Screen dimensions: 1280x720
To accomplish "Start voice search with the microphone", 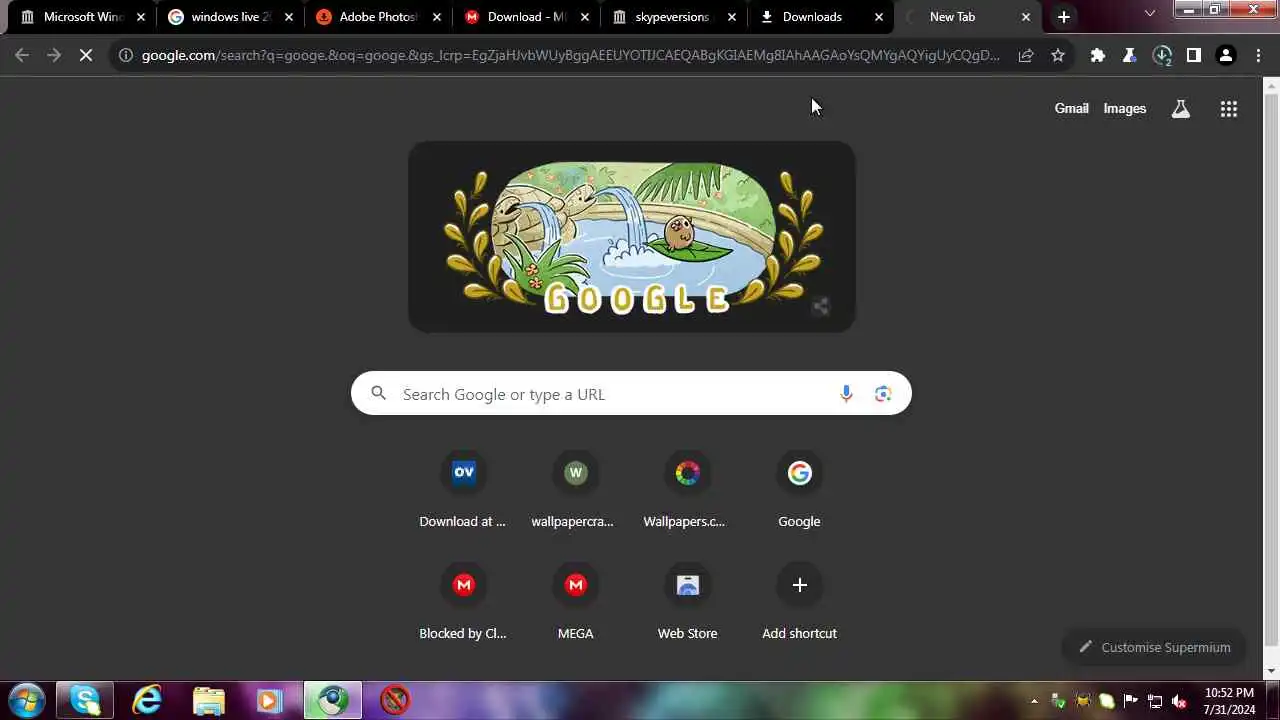I will tap(846, 394).
